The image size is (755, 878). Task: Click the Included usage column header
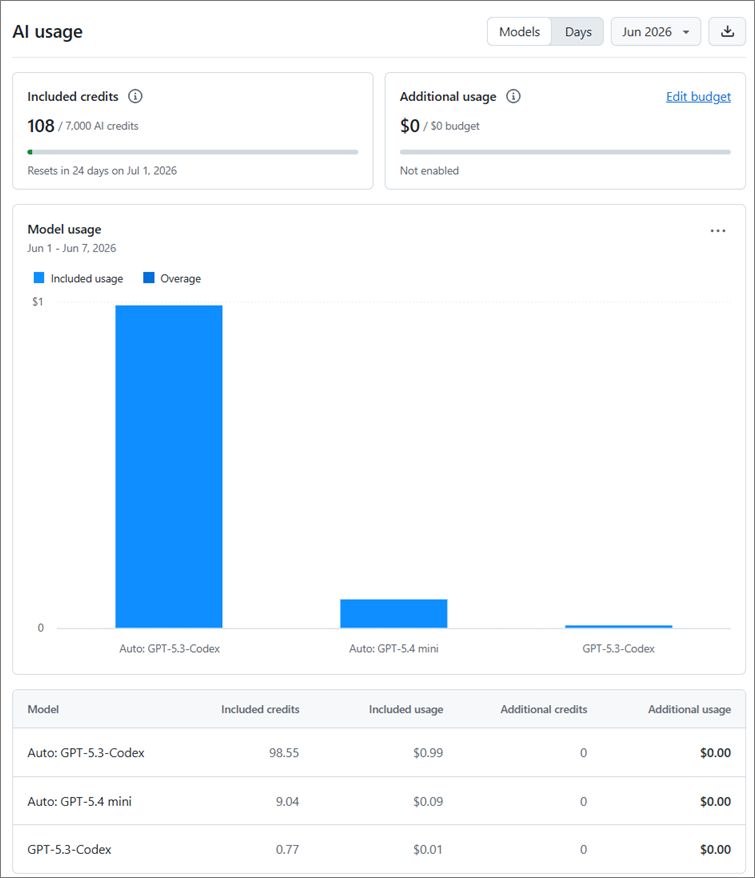point(406,709)
